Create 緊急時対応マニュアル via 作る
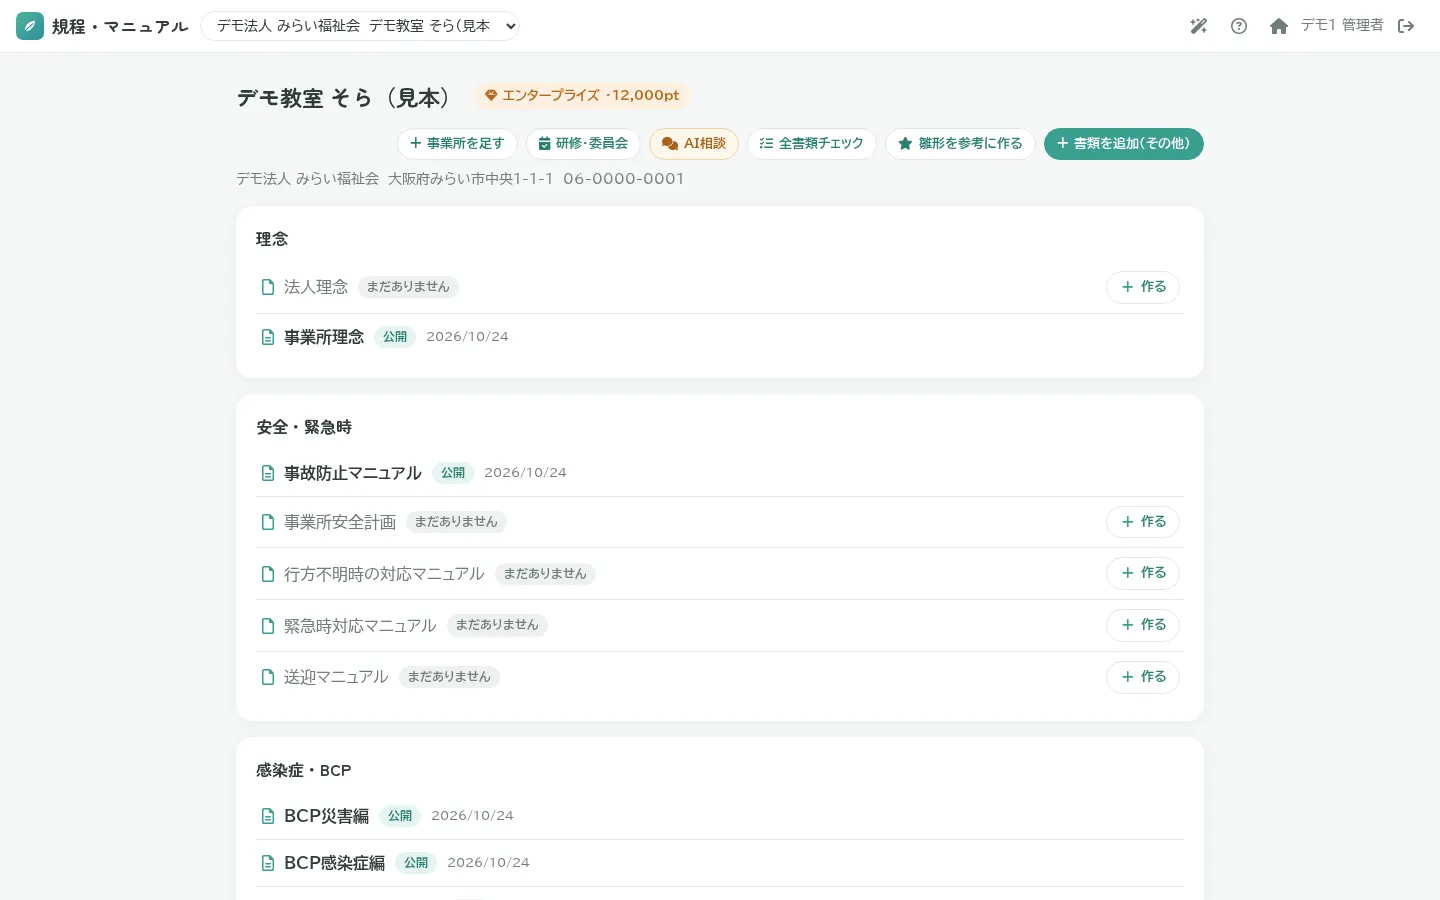Image resolution: width=1440 pixels, height=900 pixels. click(x=1143, y=625)
